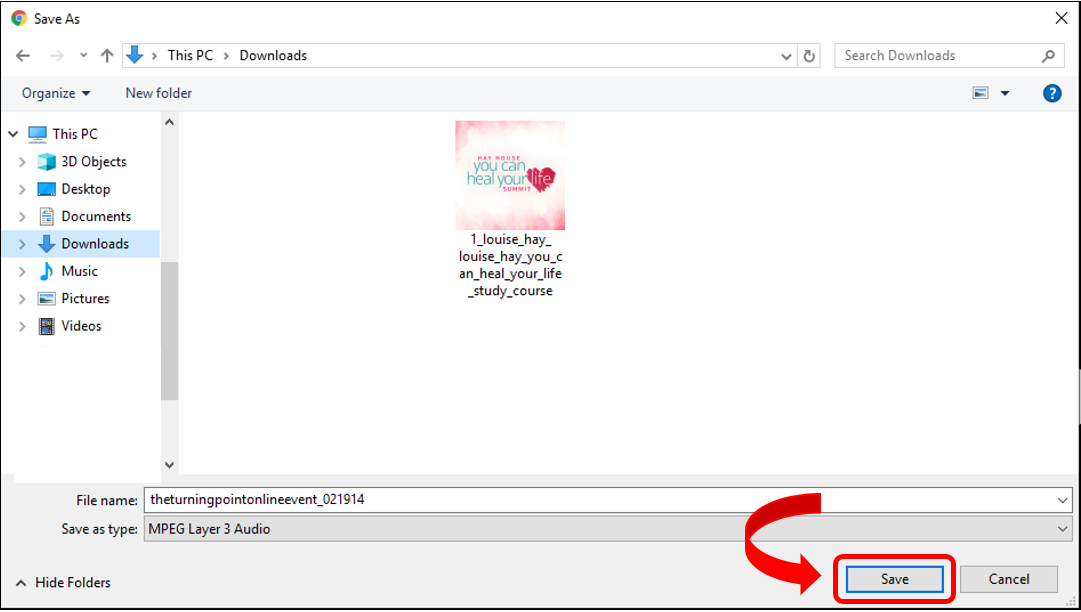Select the louise_hay audio file thumbnail
This screenshot has height=612, width=1081.
click(510, 176)
